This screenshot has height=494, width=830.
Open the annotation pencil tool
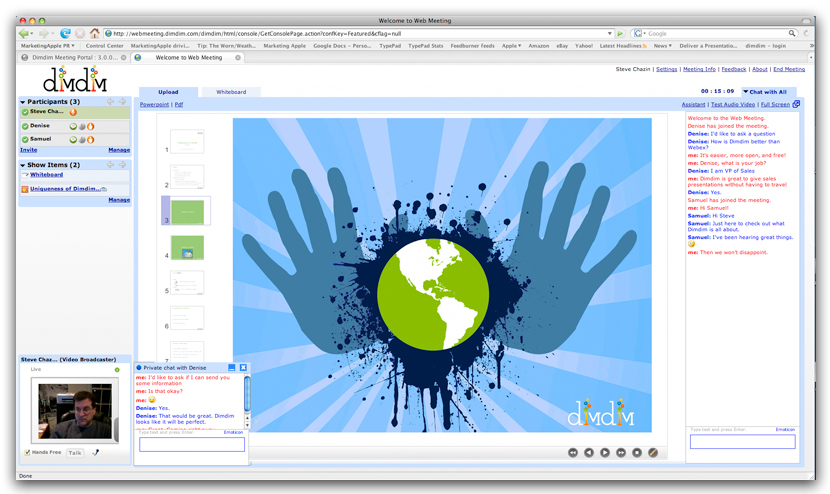click(653, 453)
